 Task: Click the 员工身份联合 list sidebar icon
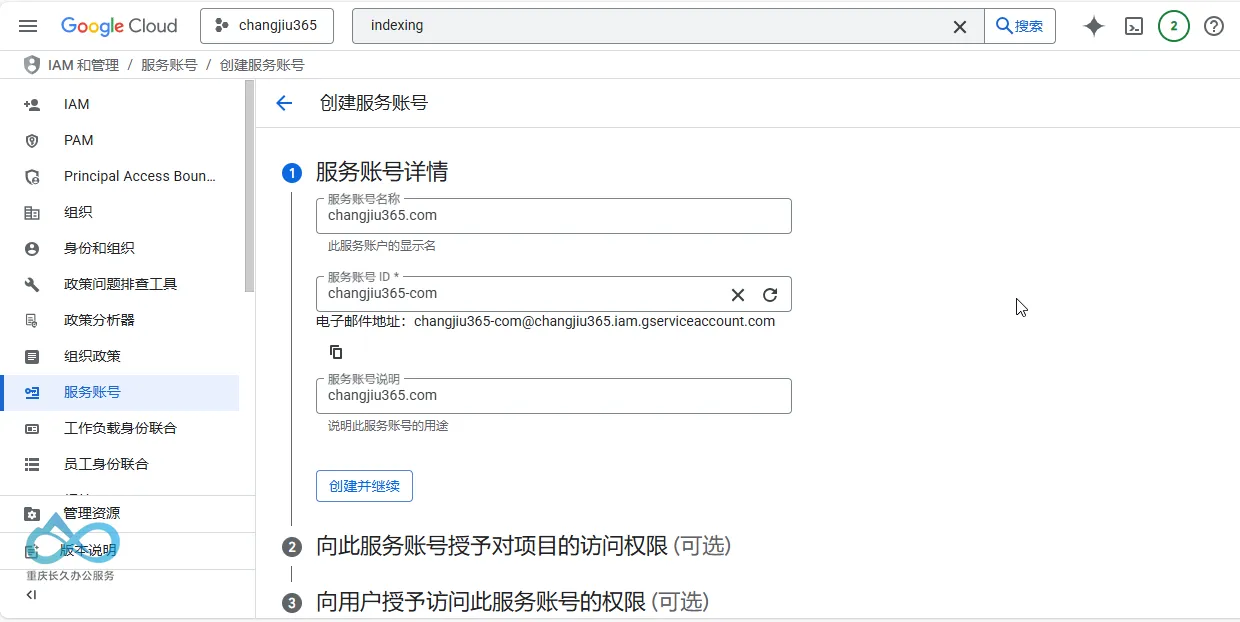click(32, 465)
